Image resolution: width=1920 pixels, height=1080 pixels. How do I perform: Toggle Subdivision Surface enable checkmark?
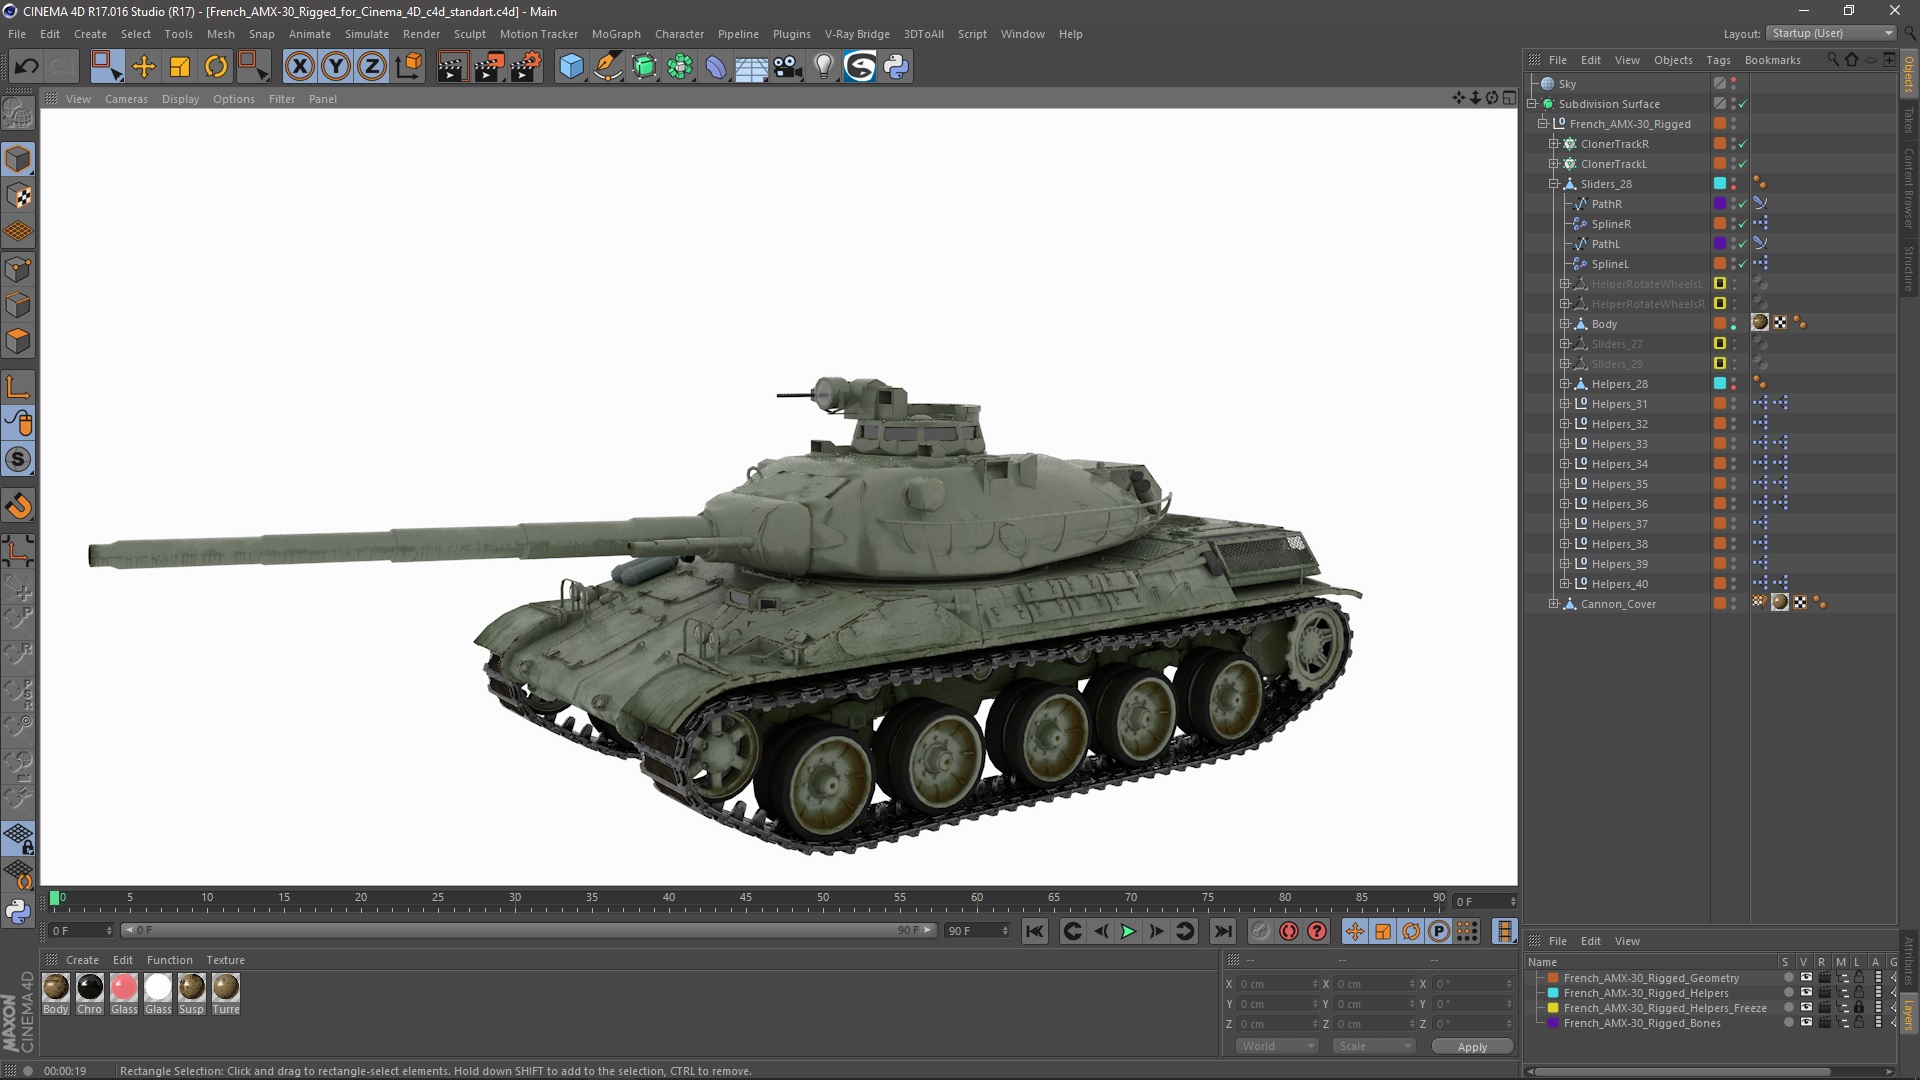point(1743,104)
